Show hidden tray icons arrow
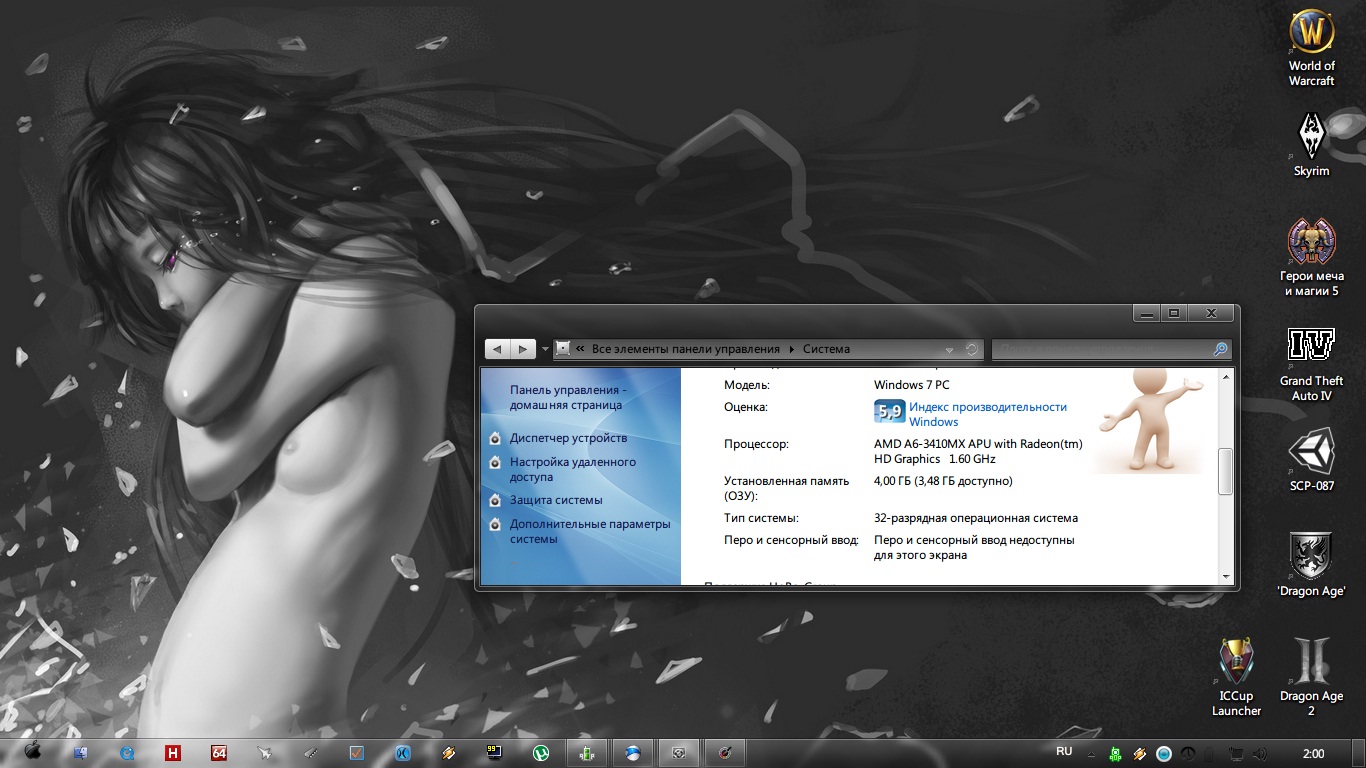 1091,754
